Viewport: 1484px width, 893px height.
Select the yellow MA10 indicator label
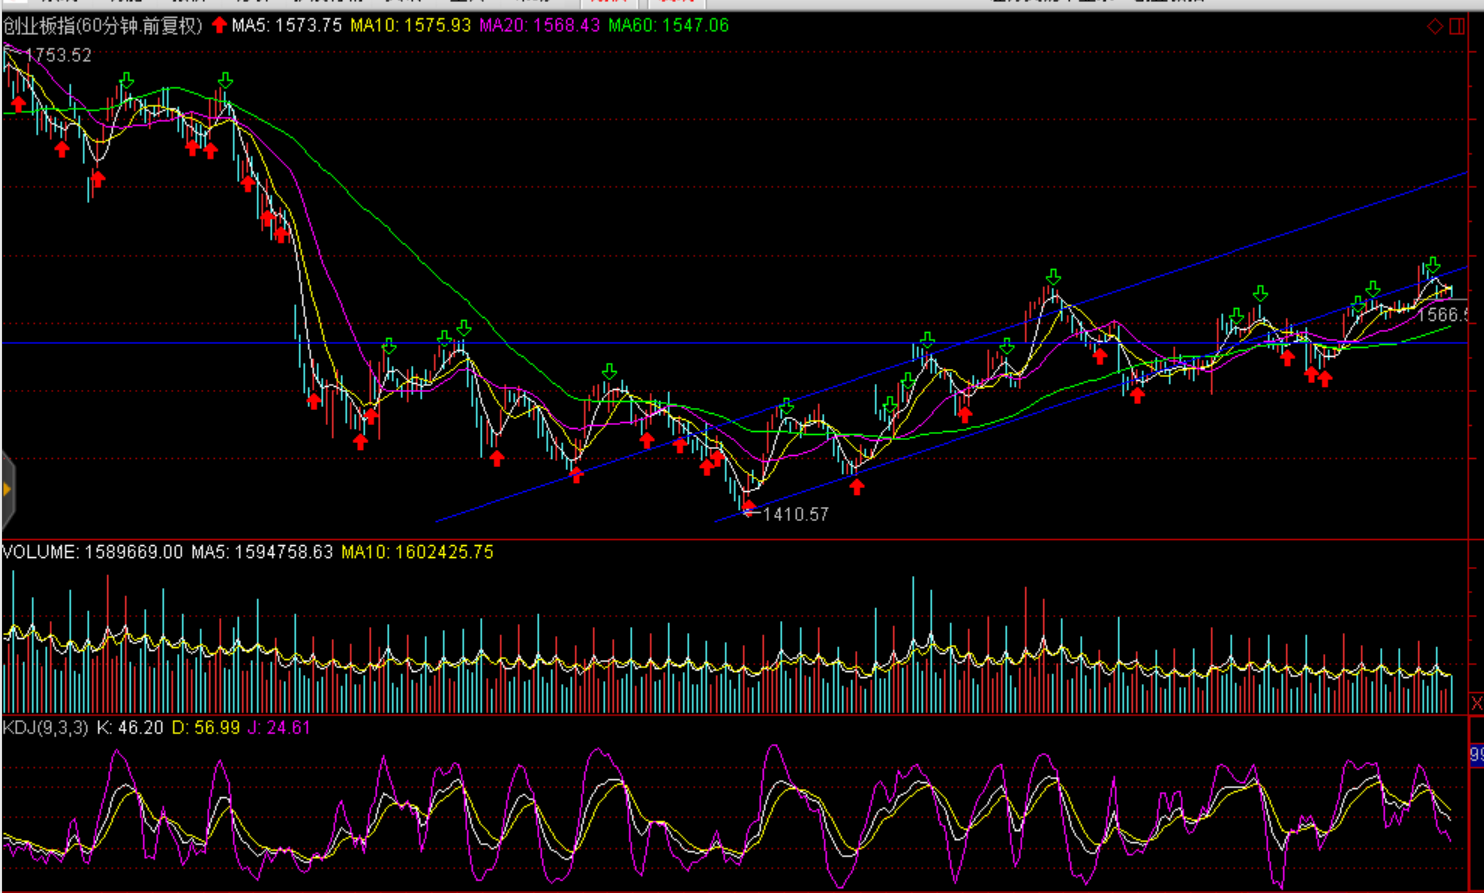(410, 25)
